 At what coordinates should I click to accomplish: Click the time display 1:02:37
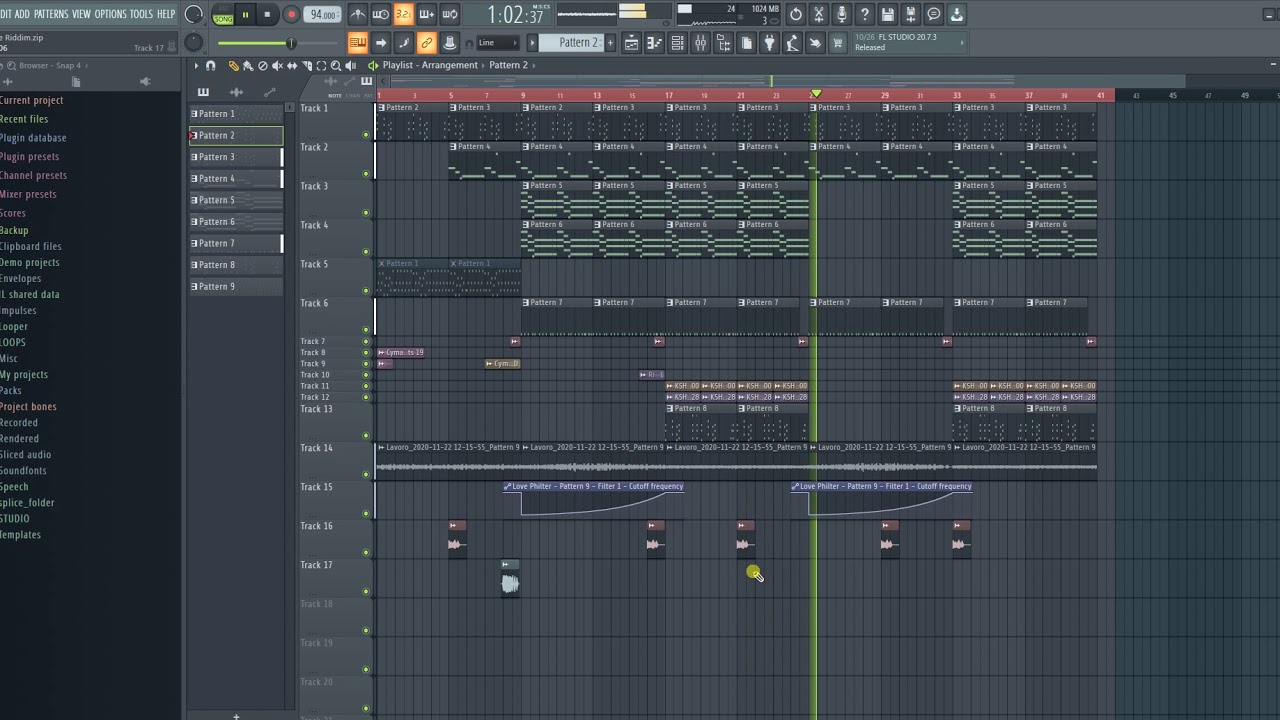[x=516, y=15]
